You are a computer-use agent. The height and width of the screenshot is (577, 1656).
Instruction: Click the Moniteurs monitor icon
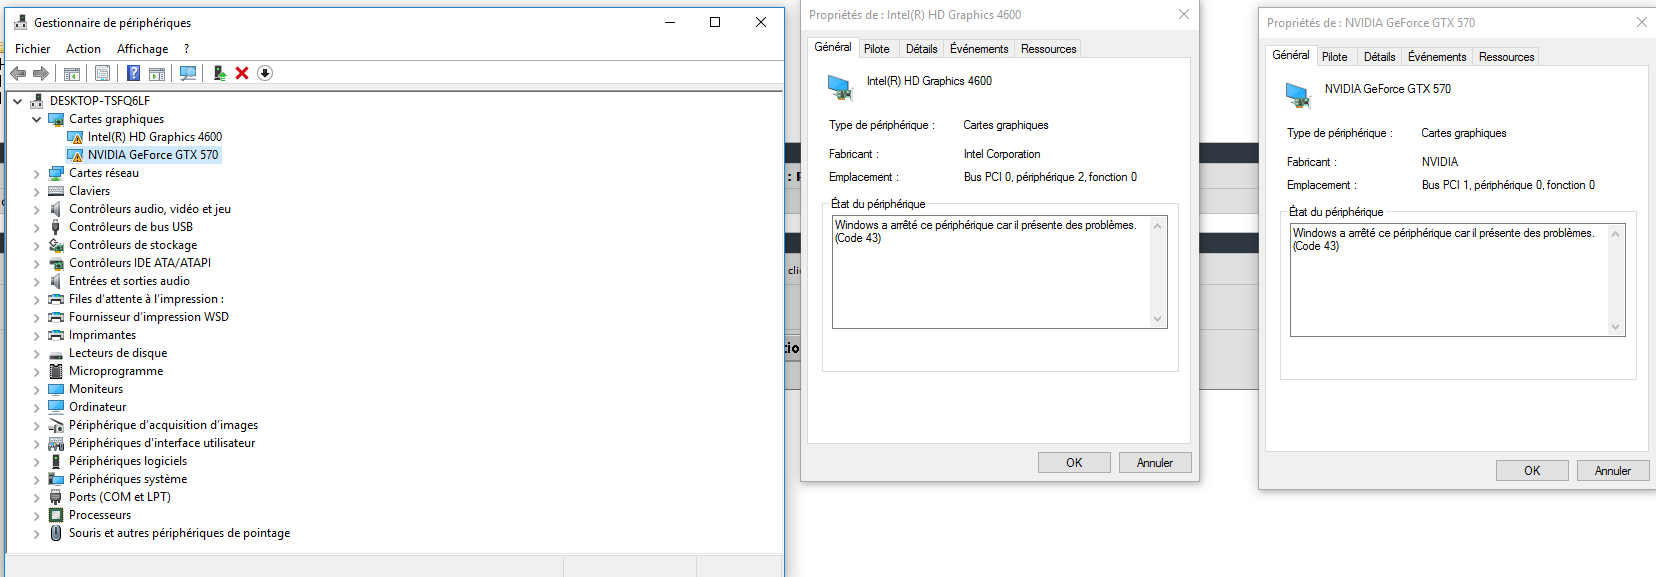point(56,389)
